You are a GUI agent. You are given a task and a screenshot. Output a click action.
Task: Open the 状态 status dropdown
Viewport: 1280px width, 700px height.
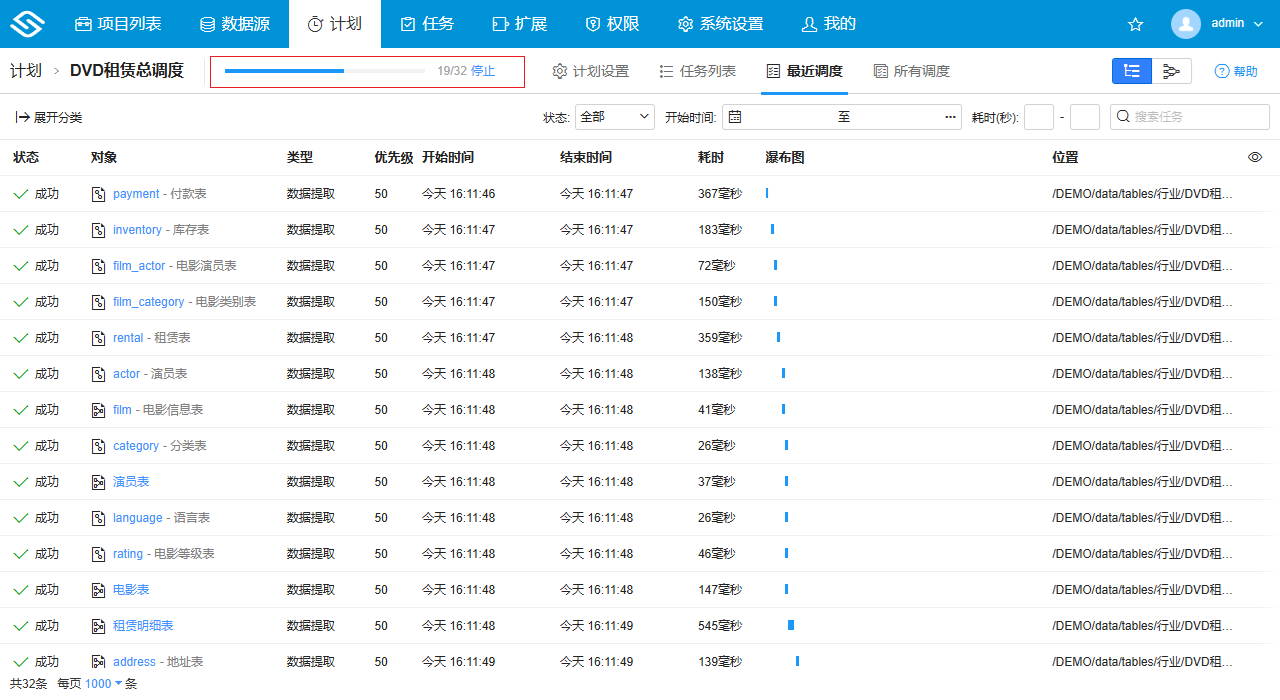[615, 117]
